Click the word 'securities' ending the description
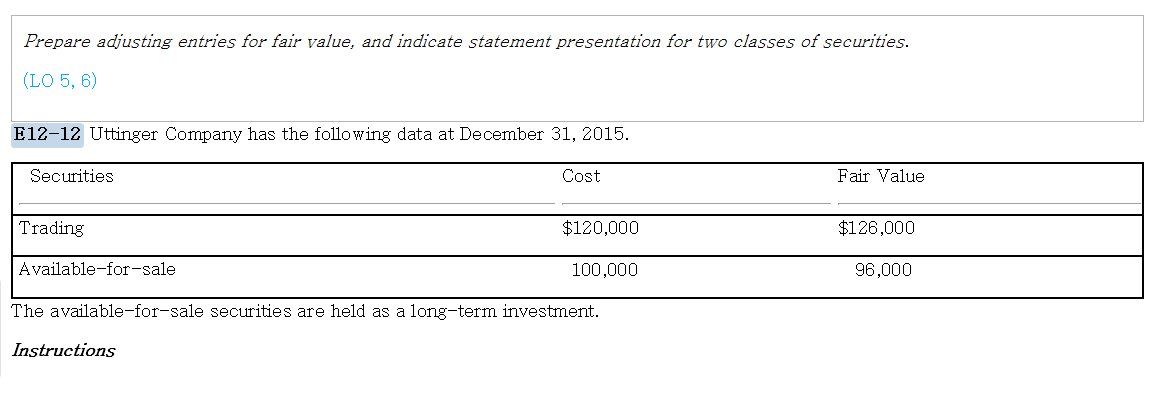1156x404 pixels. pos(866,42)
